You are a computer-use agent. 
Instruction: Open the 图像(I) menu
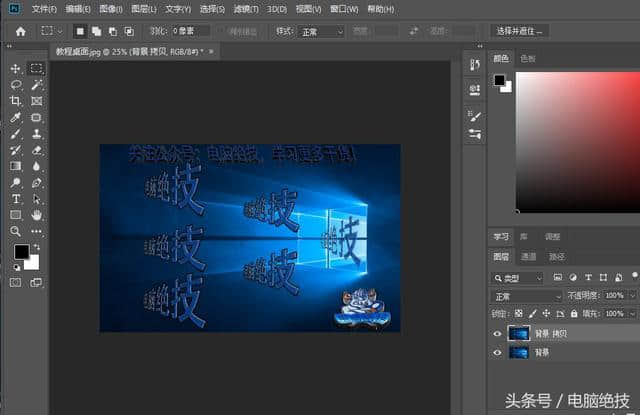tap(111, 9)
